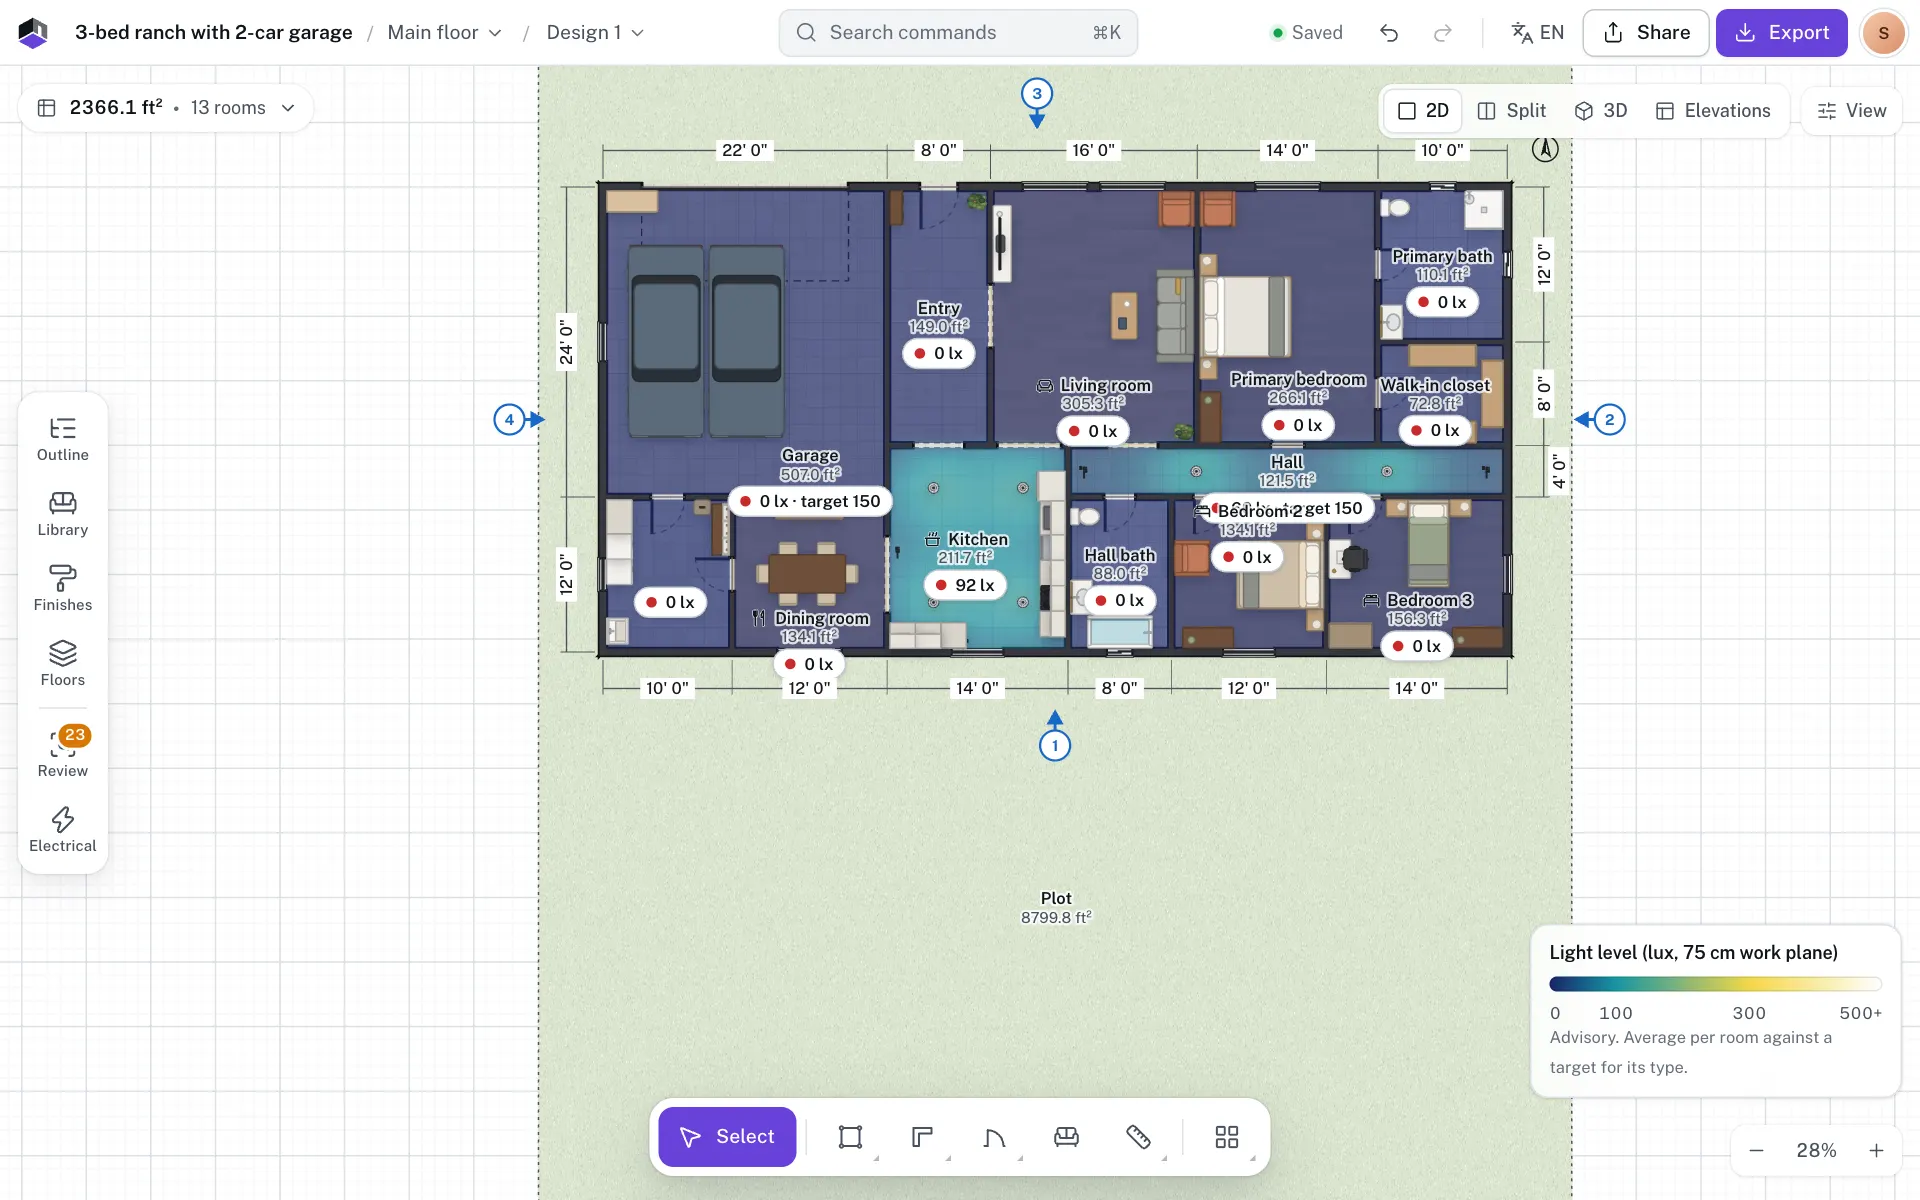Open the View settings
Viewport: 1920px width, 1200px height.
1852,111
